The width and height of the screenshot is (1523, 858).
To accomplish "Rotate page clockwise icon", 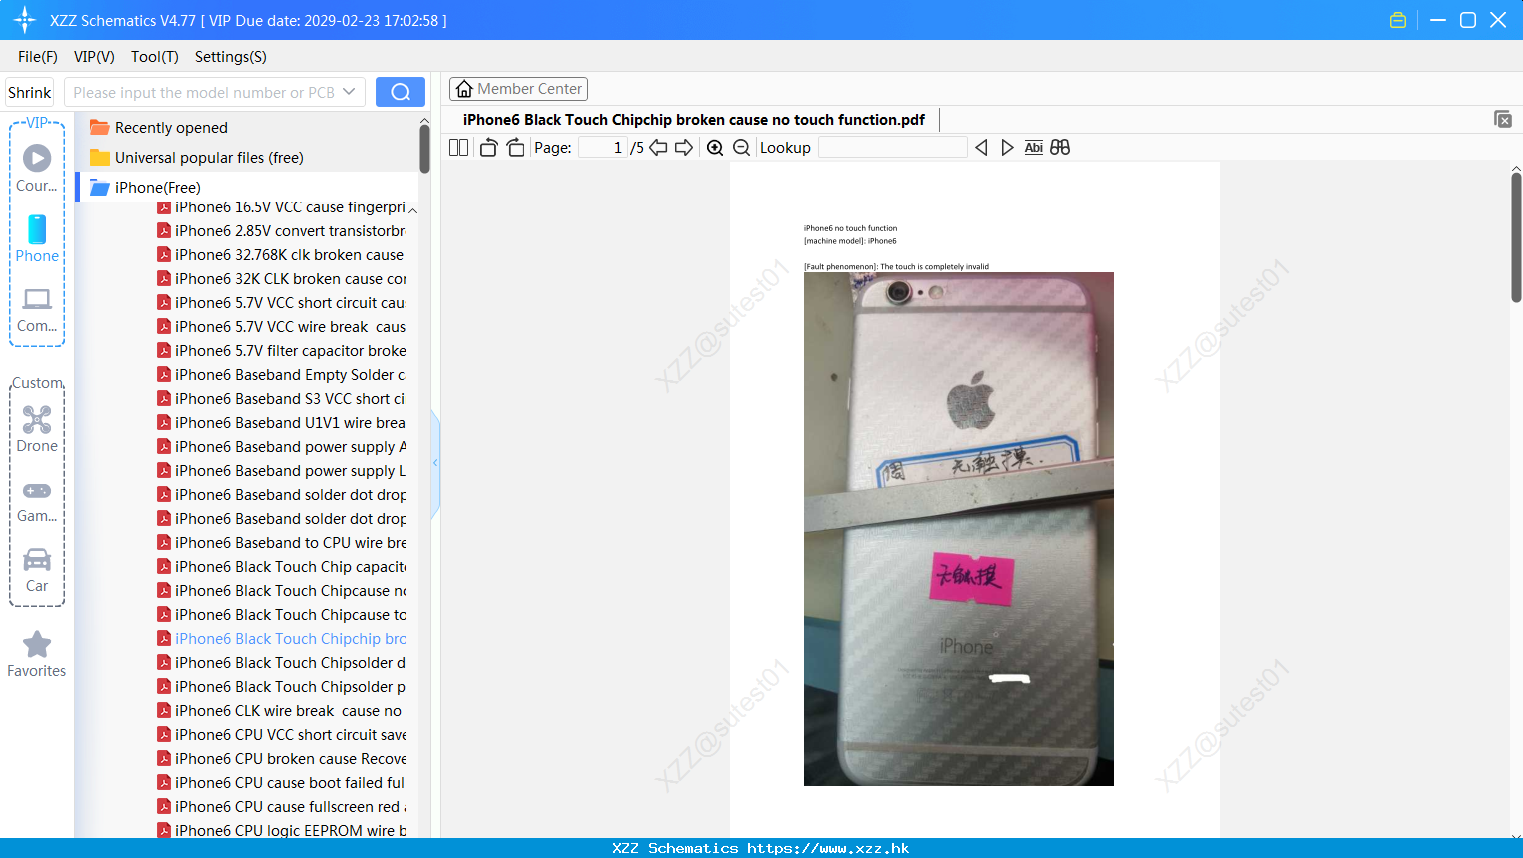I will 515,147.
